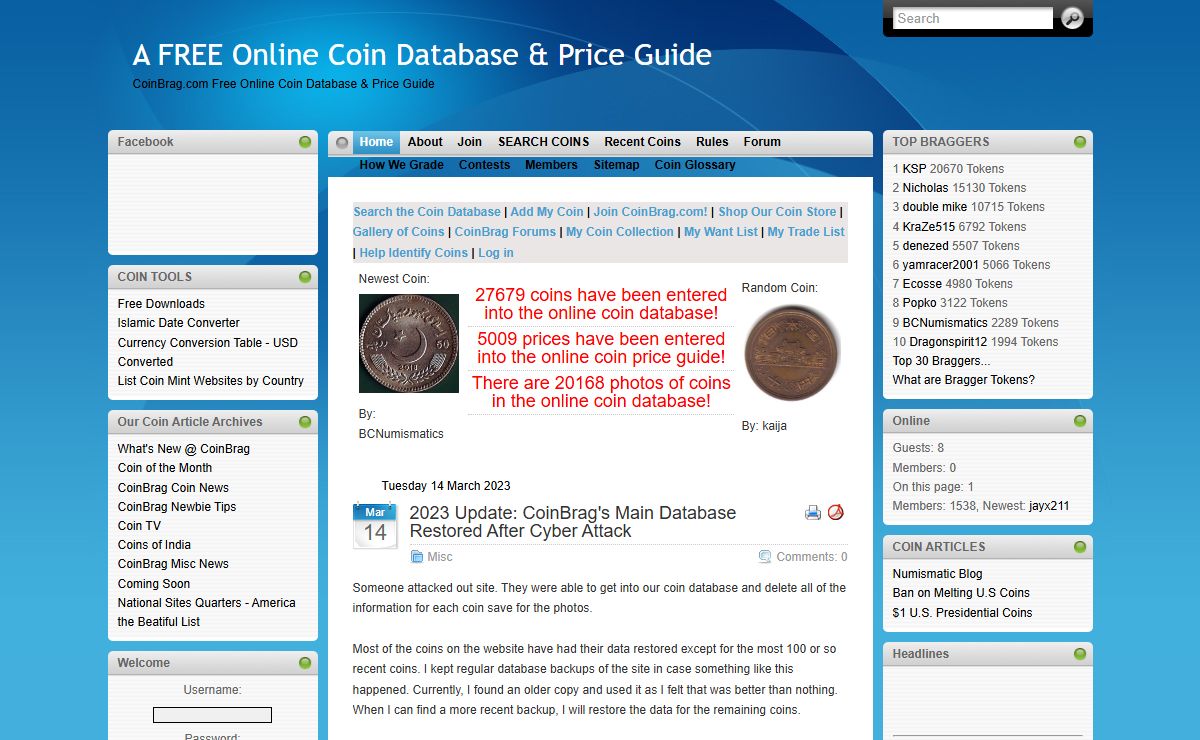Open the Rules menu item
The height and width of the screenshot is (740, 1200).
click(x=712, y=142)
